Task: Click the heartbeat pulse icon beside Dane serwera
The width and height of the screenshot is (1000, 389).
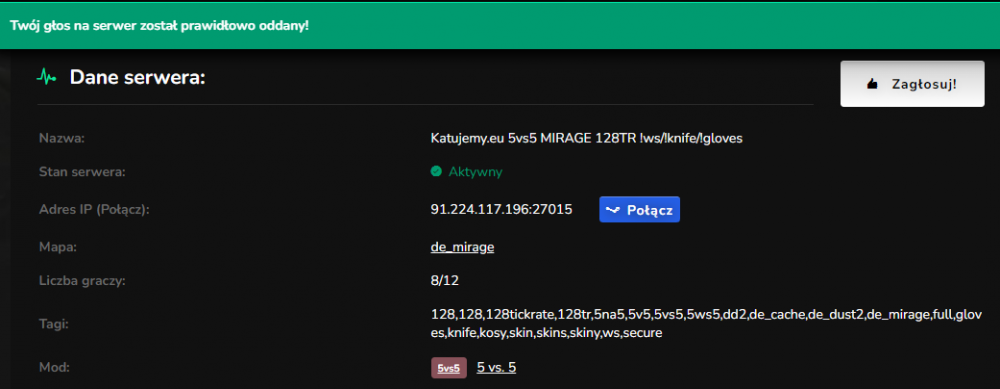Action: tap(47, 77)
